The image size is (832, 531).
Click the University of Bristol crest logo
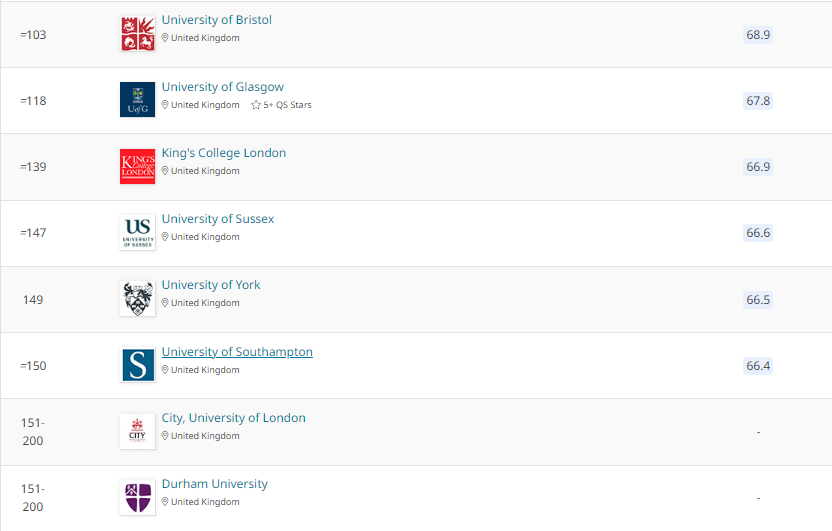tap(137, 34)
